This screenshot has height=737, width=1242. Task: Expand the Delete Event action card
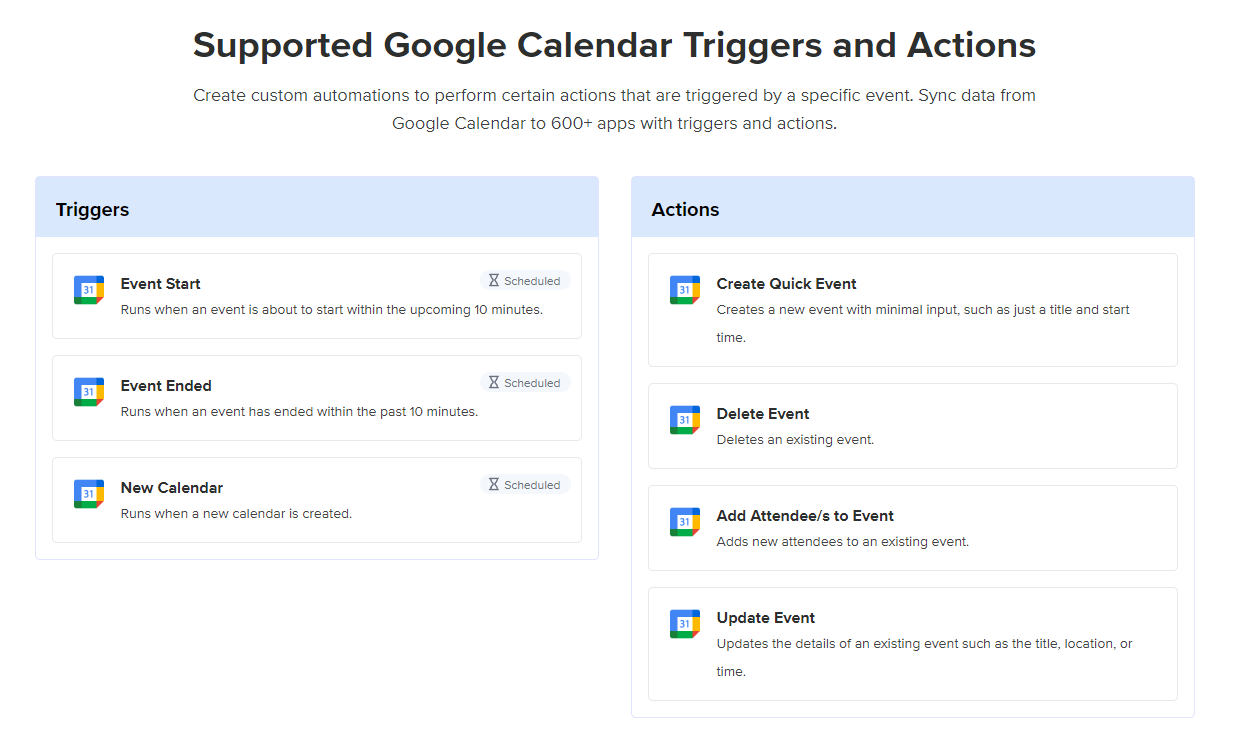point(912,425)
